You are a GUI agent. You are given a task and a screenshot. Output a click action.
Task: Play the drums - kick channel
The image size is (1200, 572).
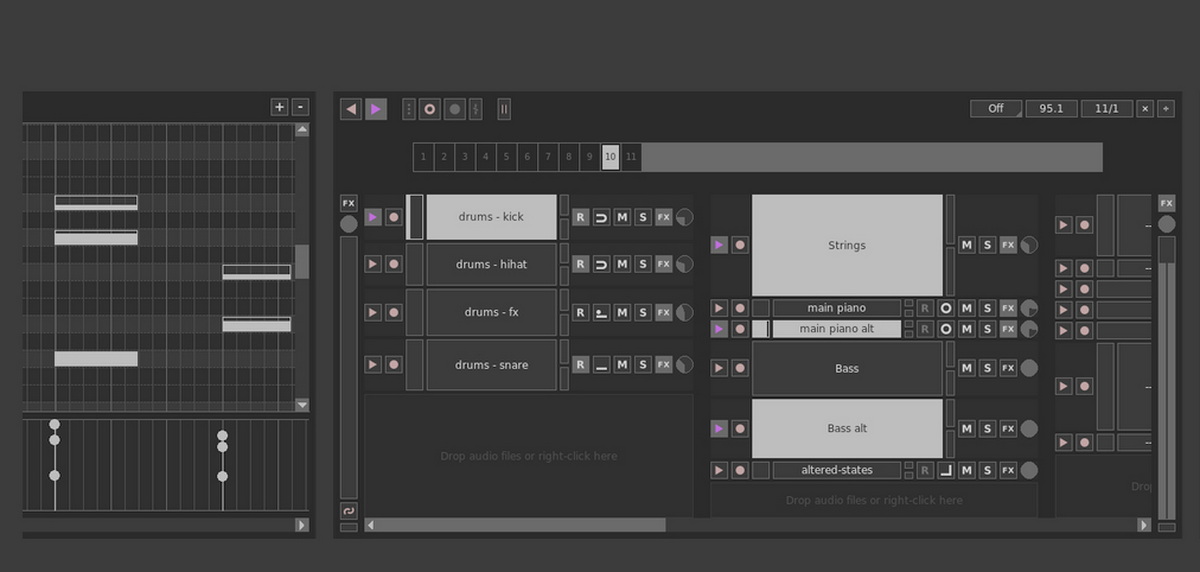pyautogui.click(x=373, y=217)
